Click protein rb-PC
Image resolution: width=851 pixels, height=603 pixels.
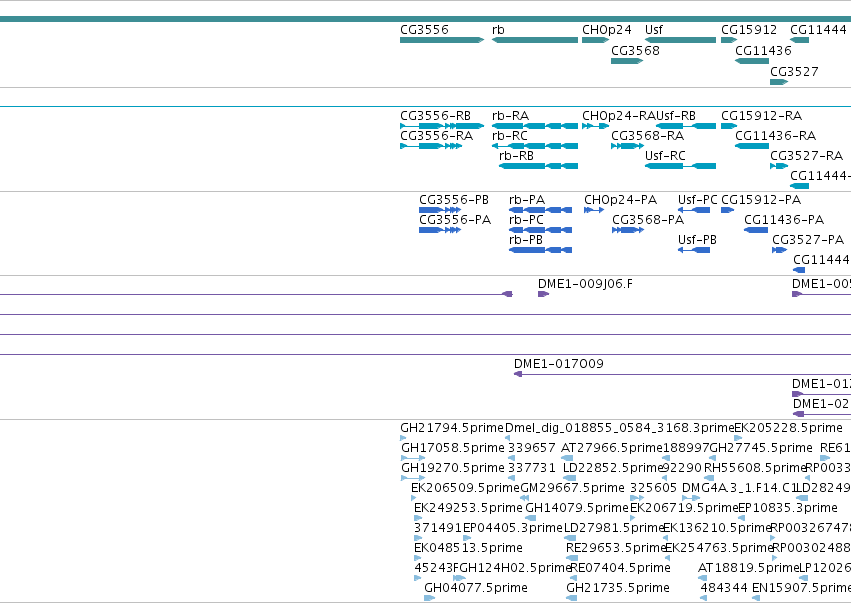click(x=541, y=230)
